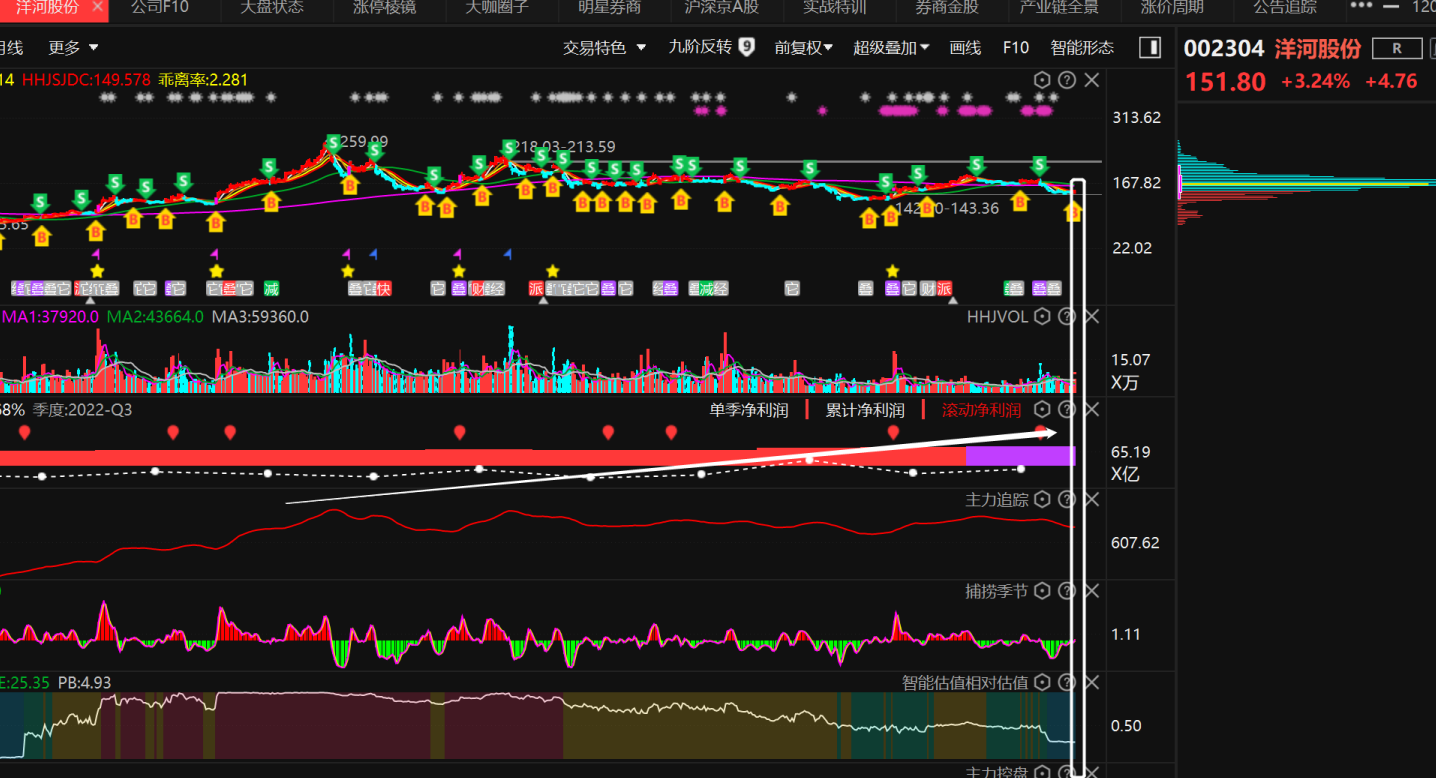Open settings icon of the HHJVOL panel
The image size is (1436, 778).
click(1042, 317)
